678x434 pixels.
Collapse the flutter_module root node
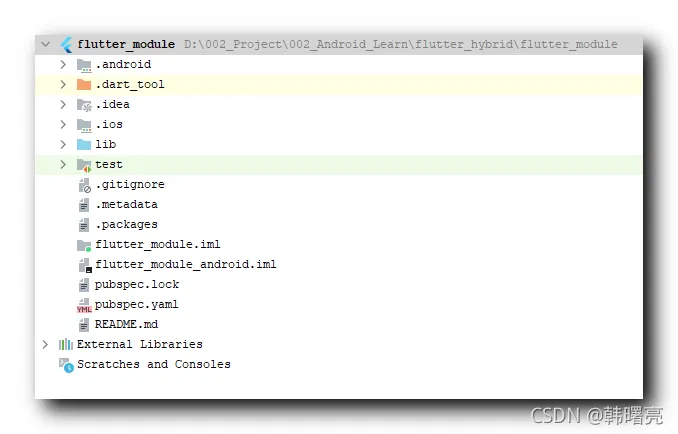coord(45,44)
